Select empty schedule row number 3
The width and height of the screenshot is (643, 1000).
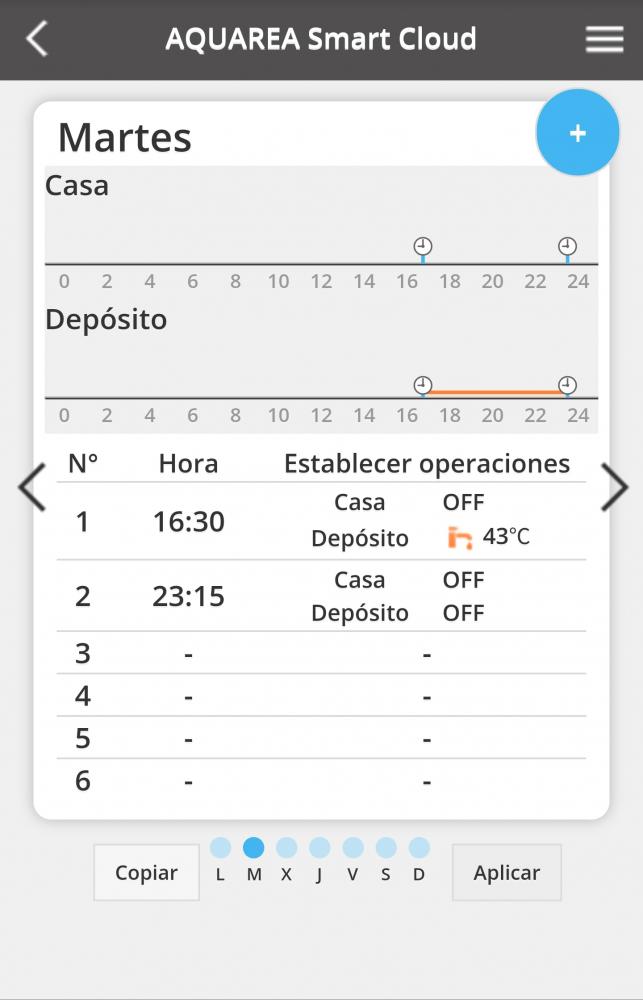click(x=322, y=653)
